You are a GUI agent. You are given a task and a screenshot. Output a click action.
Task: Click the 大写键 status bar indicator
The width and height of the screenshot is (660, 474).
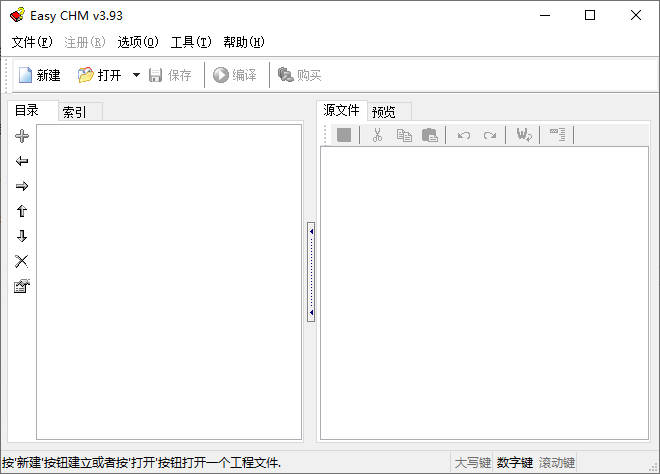473,463
